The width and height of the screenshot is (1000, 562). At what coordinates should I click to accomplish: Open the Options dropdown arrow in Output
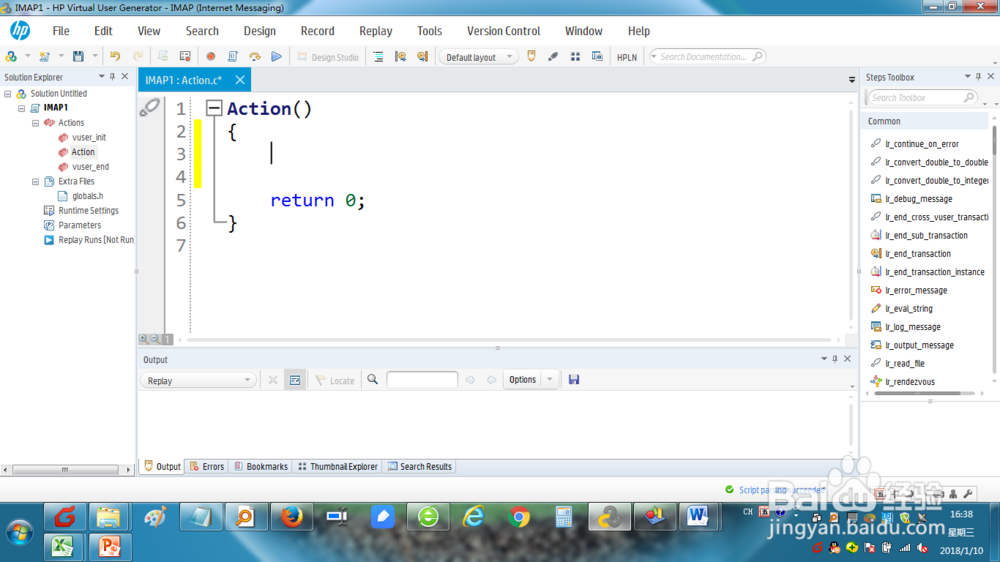pos(550,380)
